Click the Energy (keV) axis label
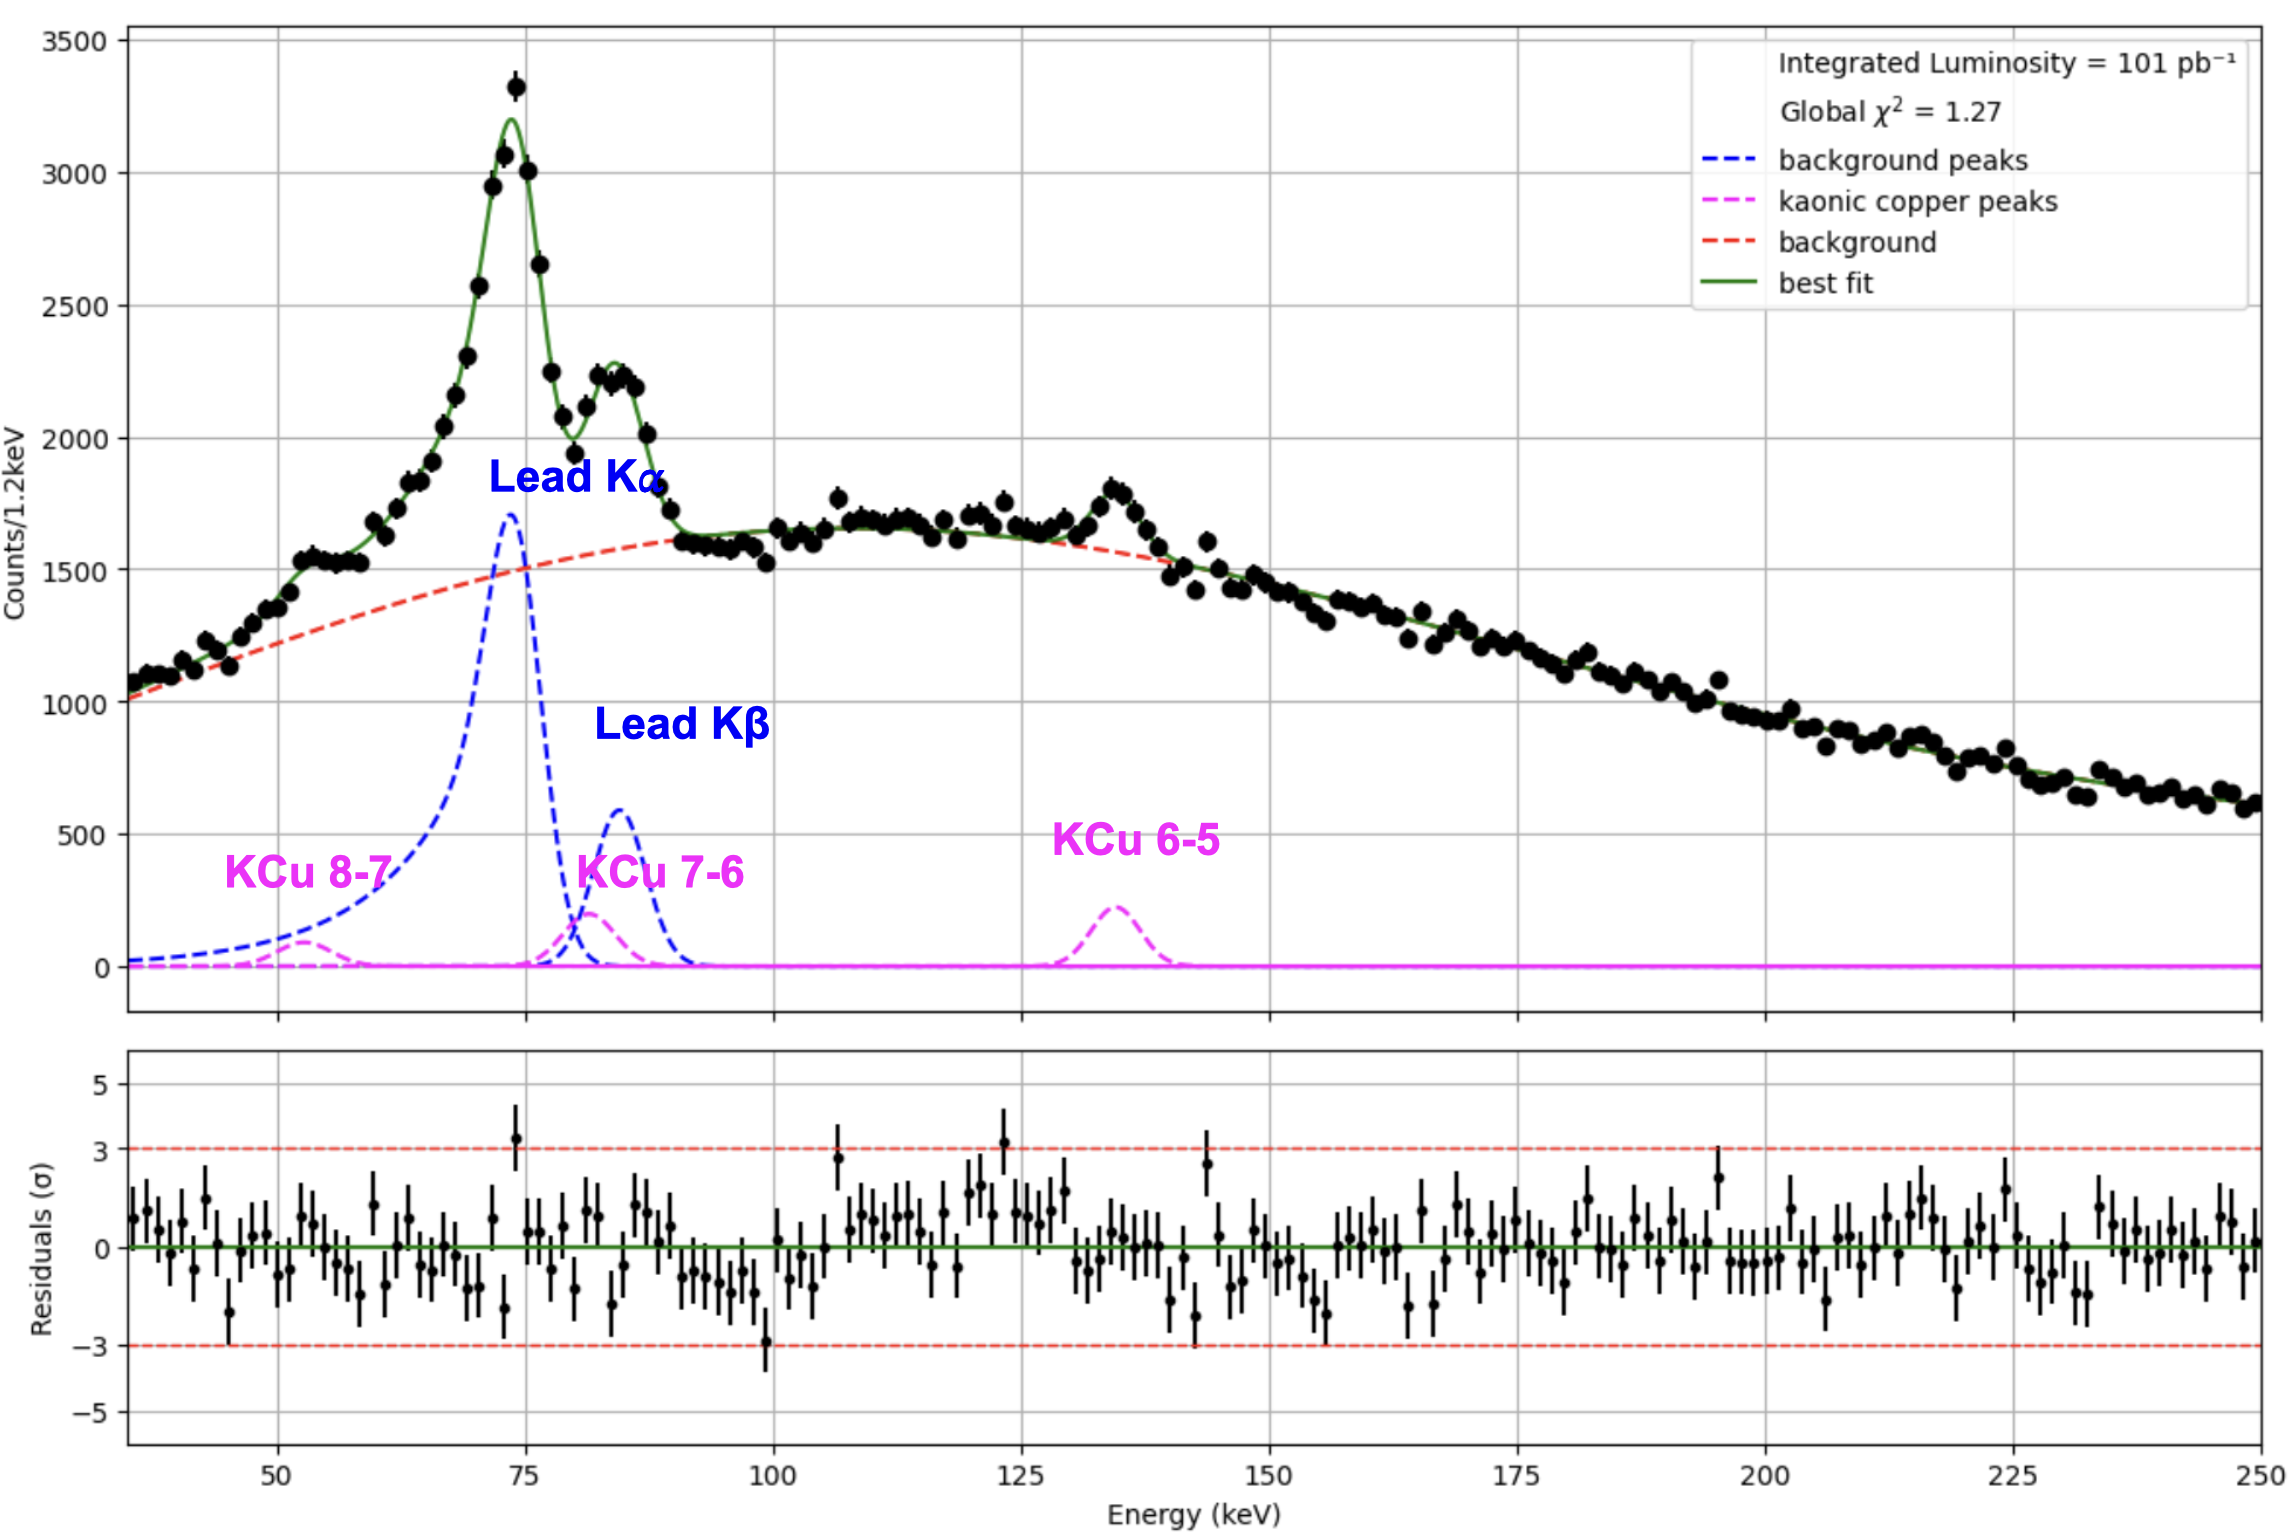Screen dimensions: 2288x1536 point(1194,1514)
